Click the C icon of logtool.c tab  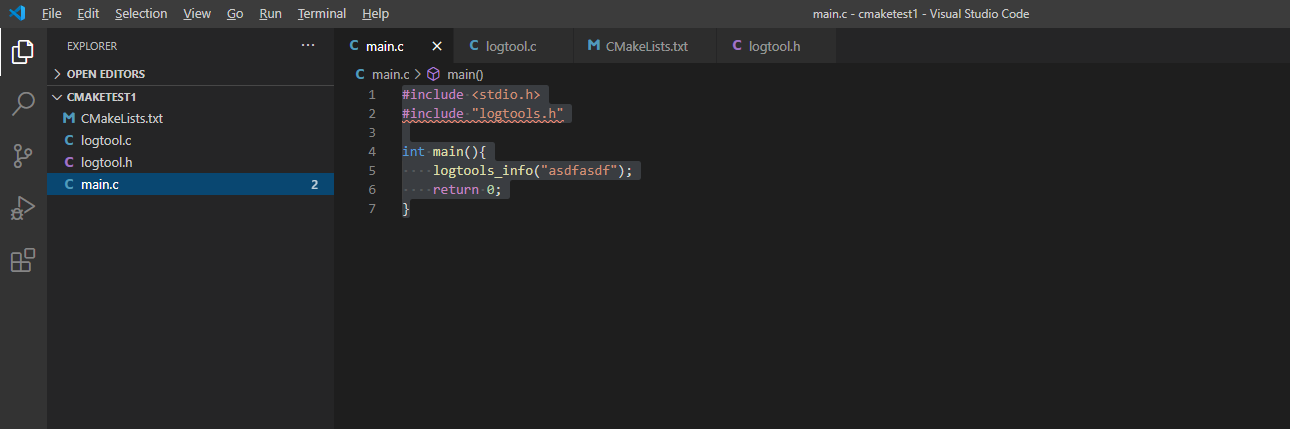(474, 46)
